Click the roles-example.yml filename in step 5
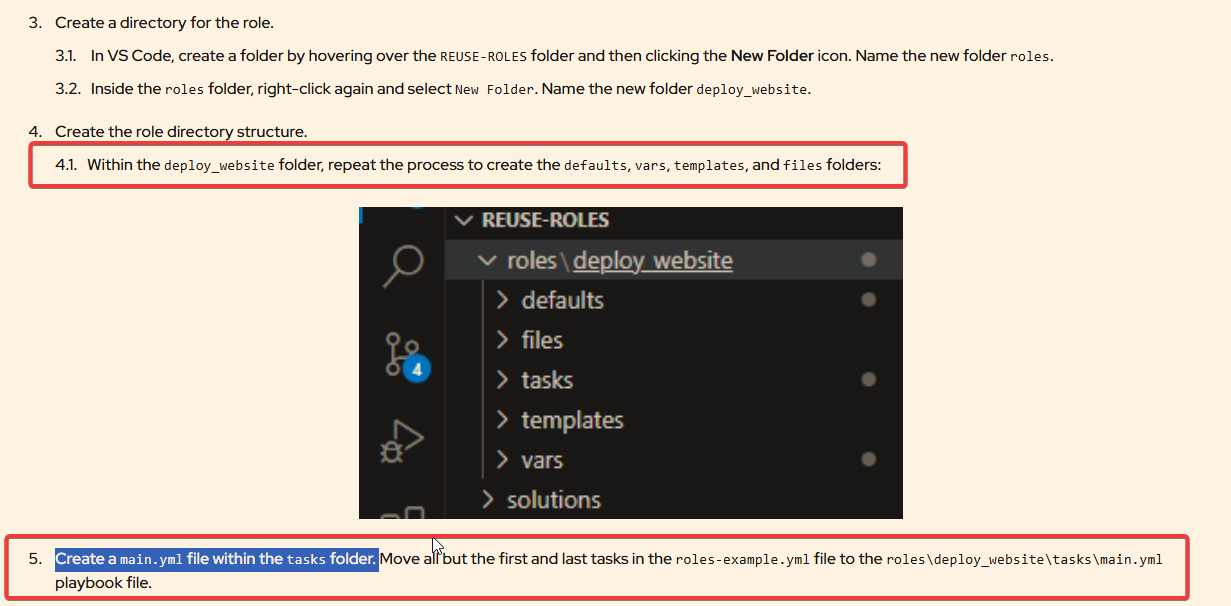 click(x=742, y=559)
